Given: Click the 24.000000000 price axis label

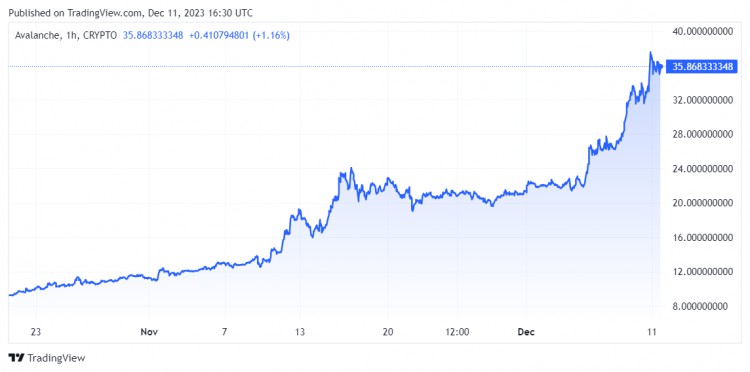Looking at the screenshot, I should (x=702, y=169).
